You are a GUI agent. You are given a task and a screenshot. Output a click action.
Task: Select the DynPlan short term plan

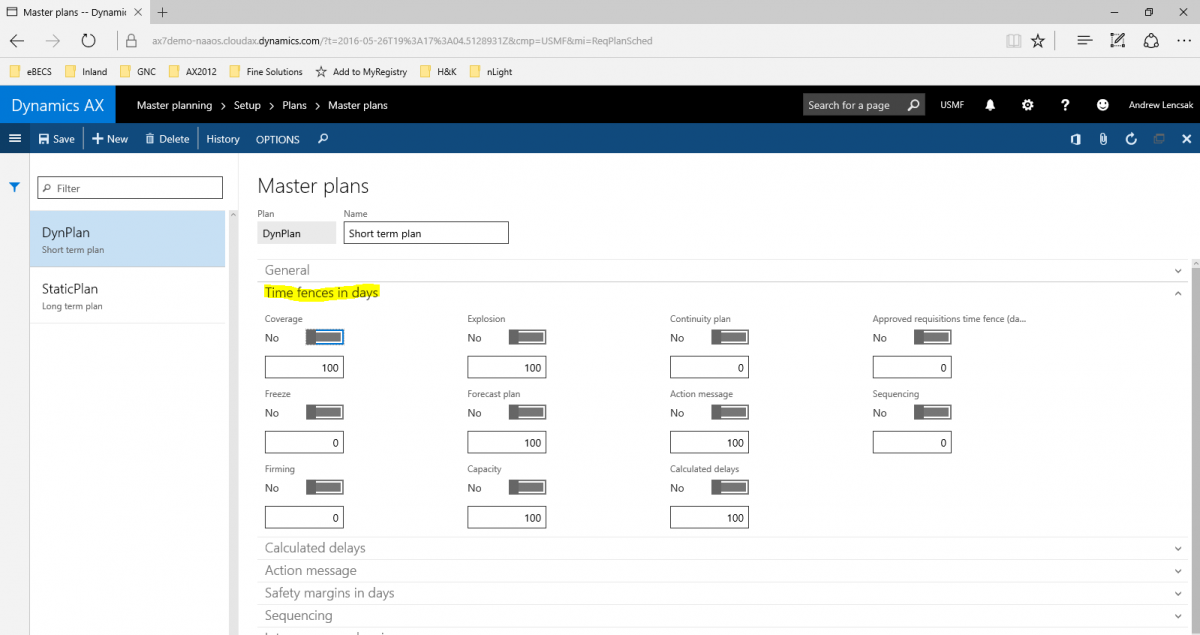point(127,239)
